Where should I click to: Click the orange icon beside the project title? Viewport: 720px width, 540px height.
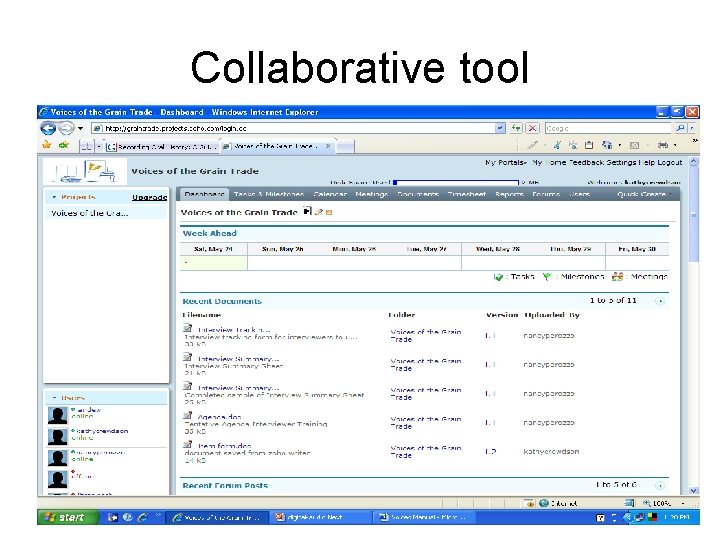[x=329, y=212]
